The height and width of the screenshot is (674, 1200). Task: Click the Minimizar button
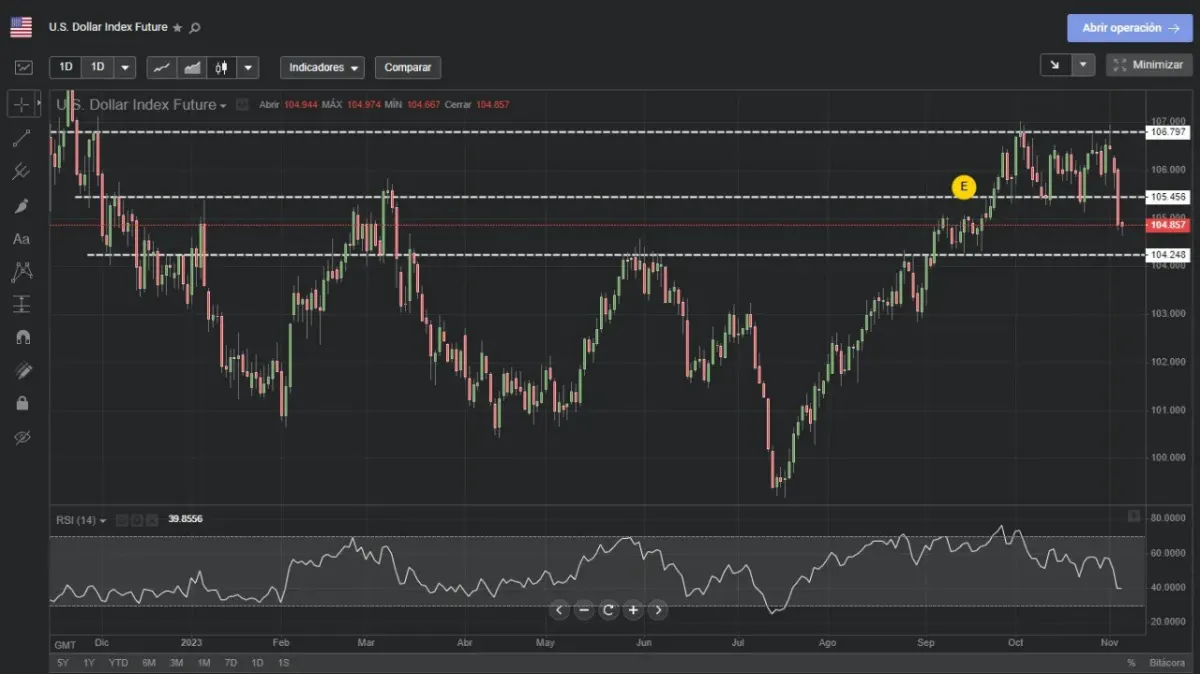1149,65
